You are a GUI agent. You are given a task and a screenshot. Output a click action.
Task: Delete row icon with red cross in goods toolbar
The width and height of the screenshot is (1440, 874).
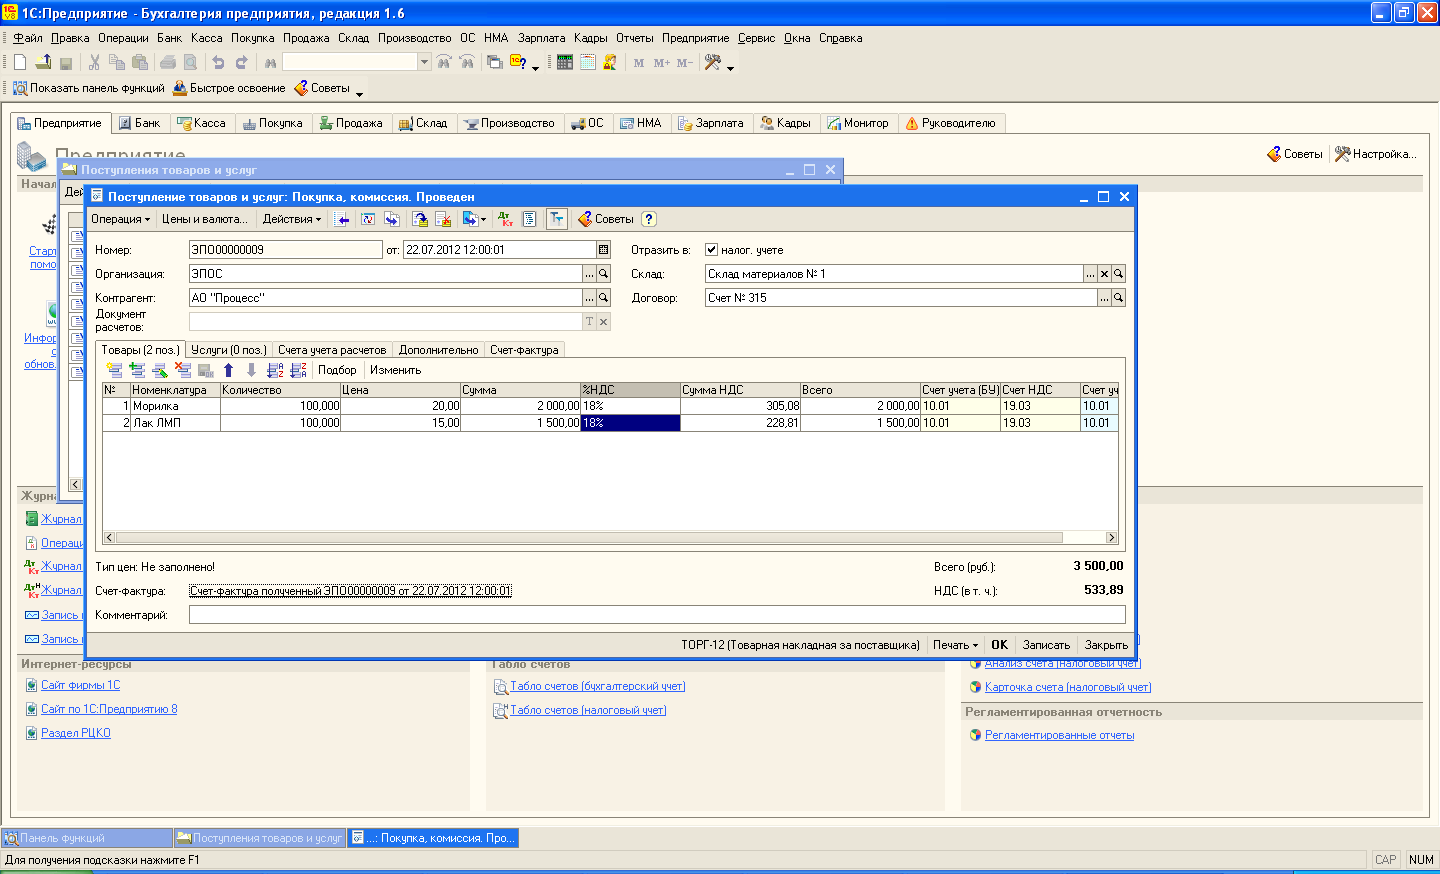click(182, 370)
